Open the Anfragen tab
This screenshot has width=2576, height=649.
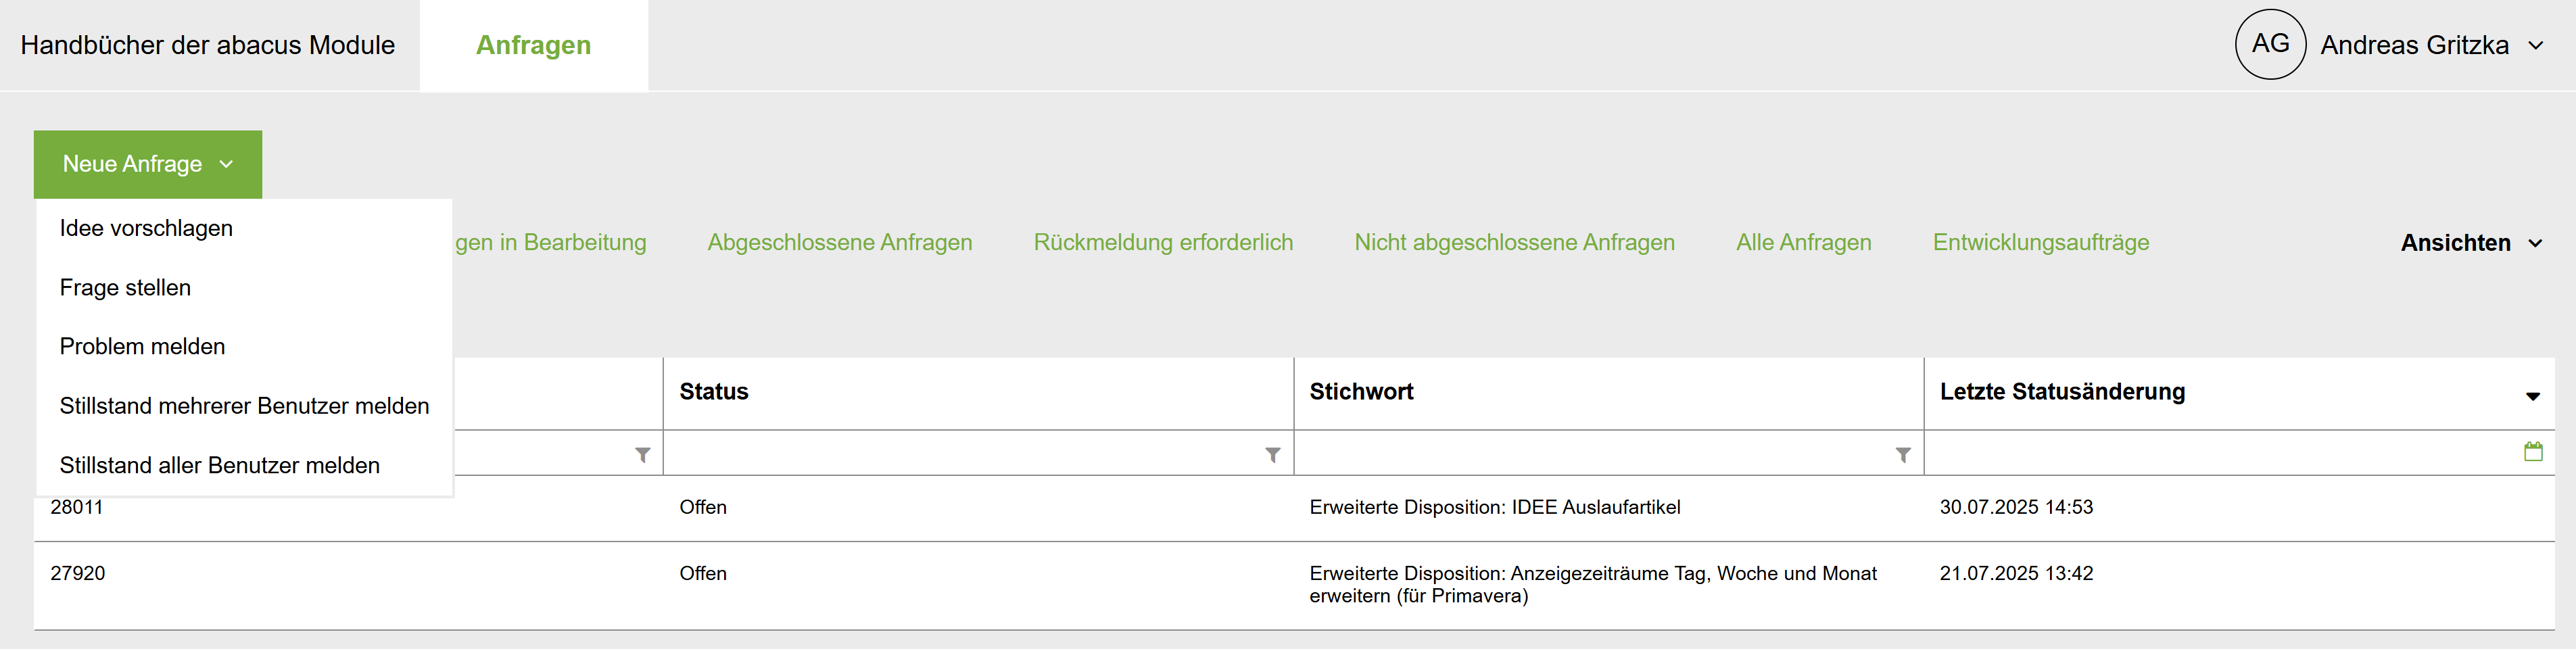533,45
